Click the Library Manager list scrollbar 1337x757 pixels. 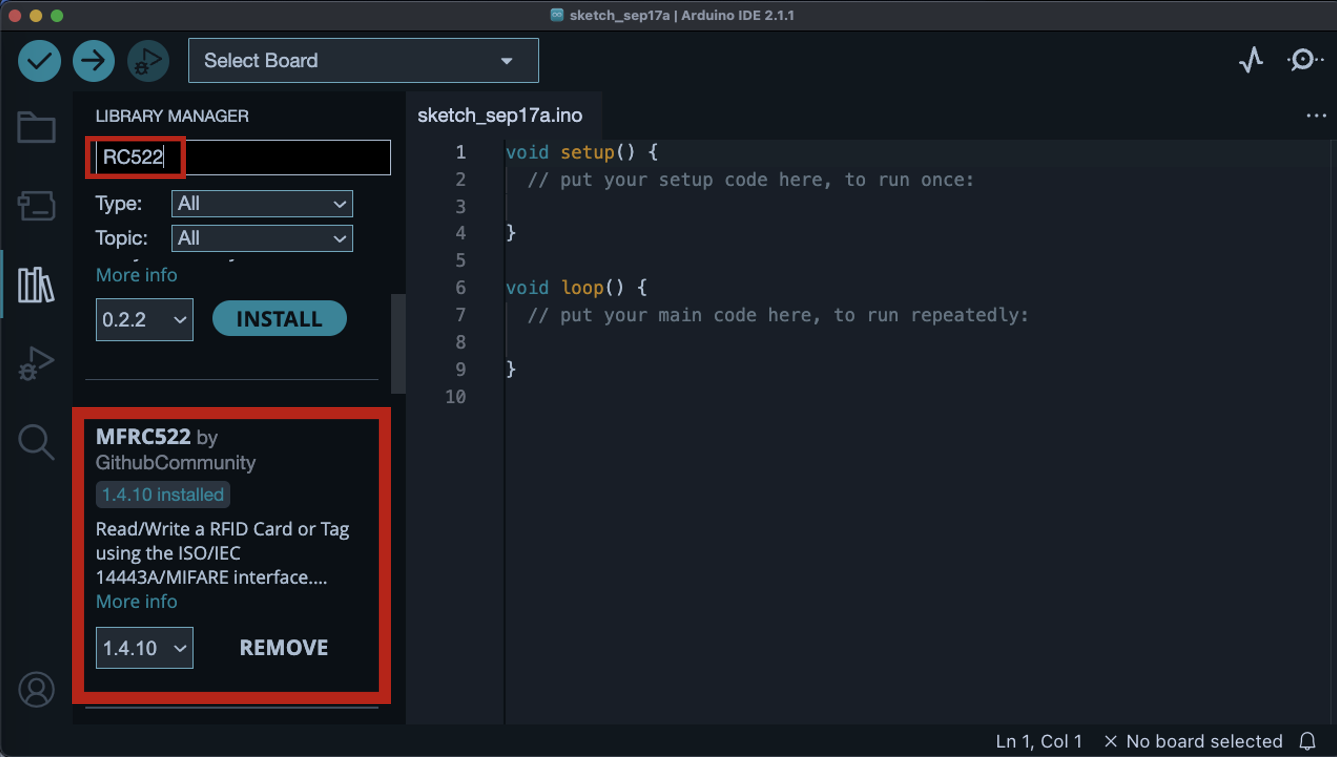[x=398, y=343]
